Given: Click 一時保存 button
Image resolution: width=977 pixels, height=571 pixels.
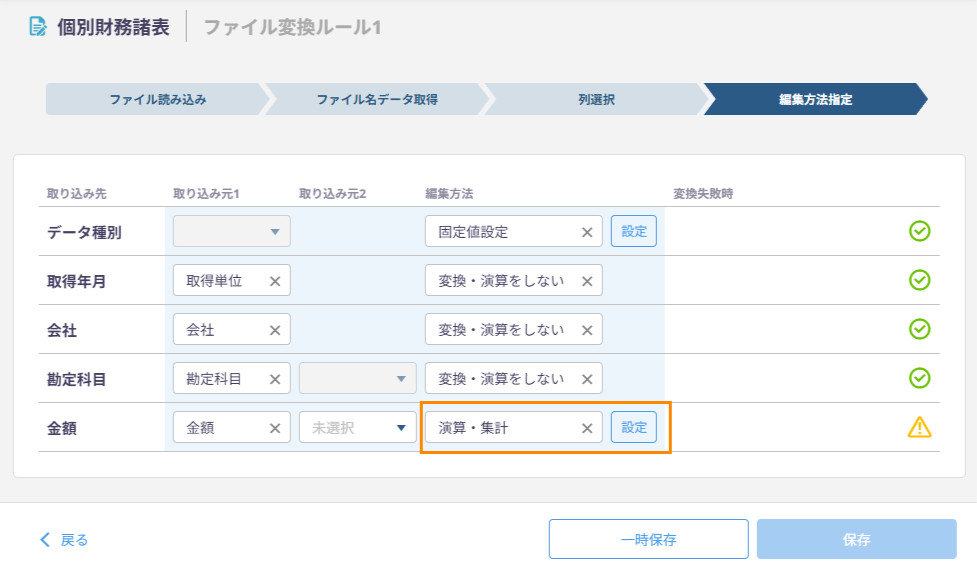Looking at the screenshot, I should coord(649,539).
